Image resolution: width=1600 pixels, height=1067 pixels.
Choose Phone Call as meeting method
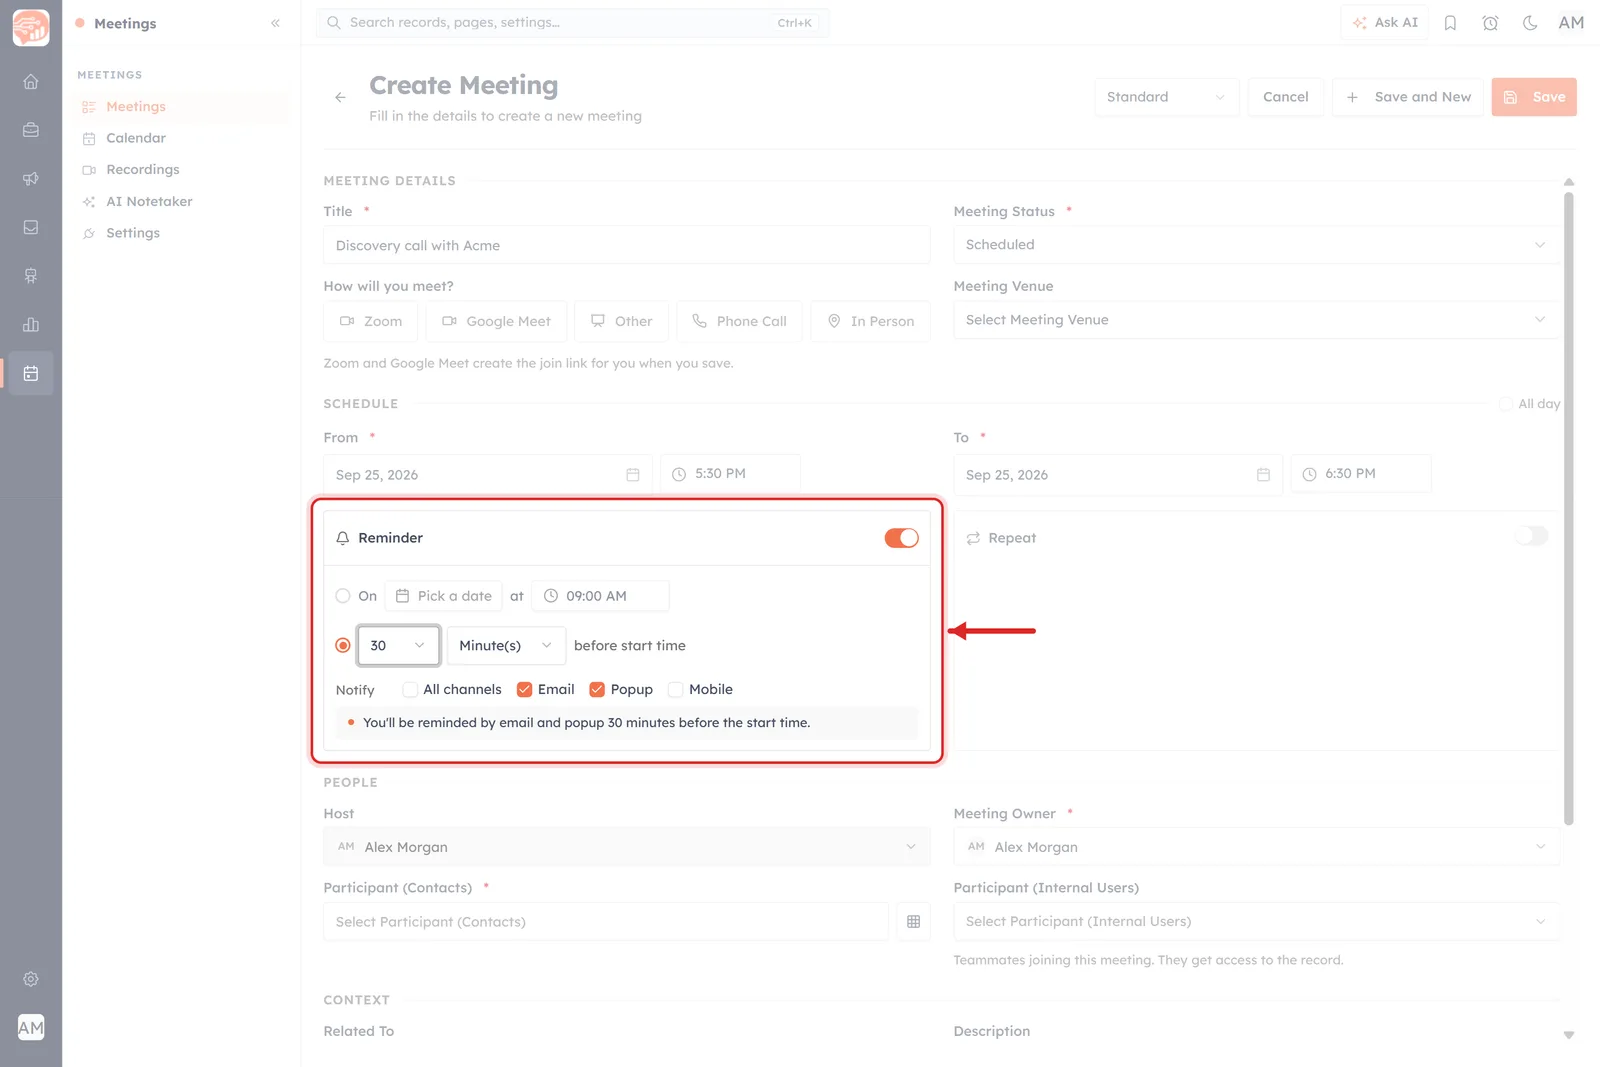739,322
